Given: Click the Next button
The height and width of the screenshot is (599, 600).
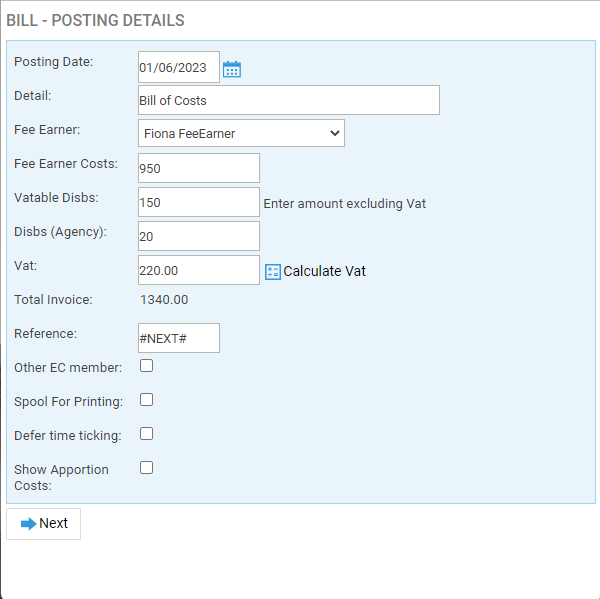Looking at the screenshot, I should pyautogui.click(x=44, y=524).
